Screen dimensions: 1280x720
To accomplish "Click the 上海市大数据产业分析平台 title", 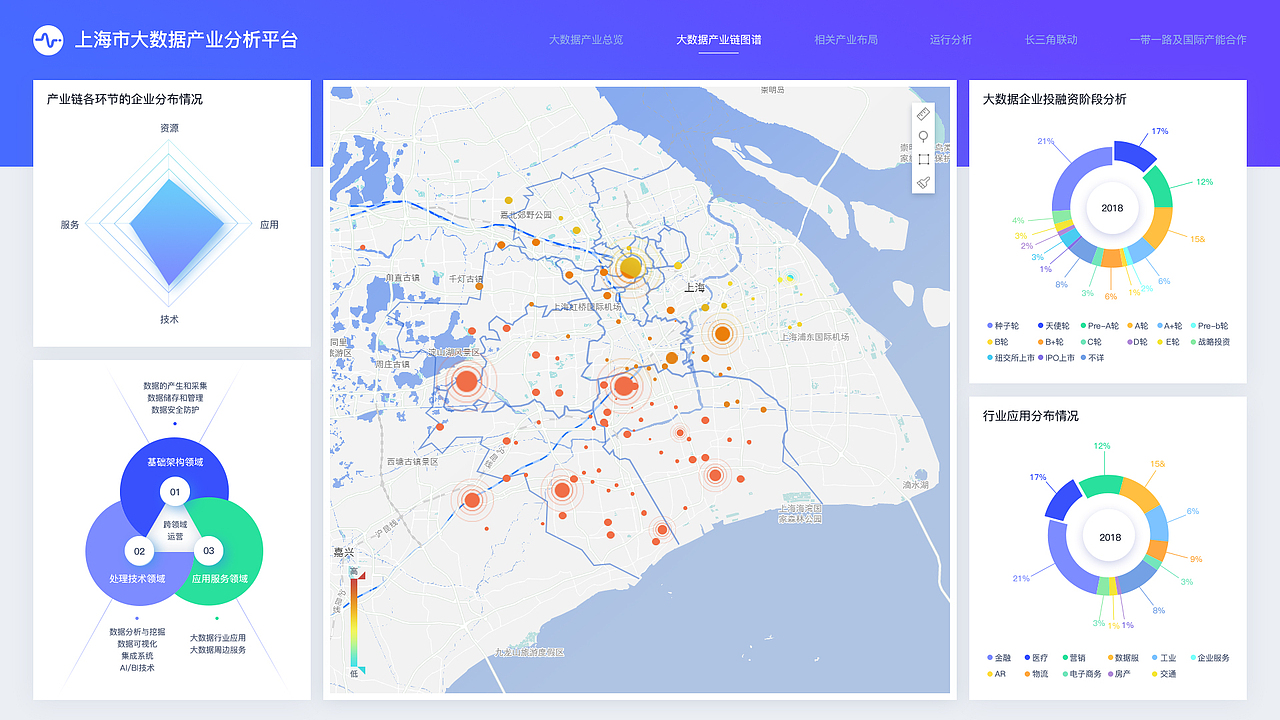I will tap(187, 40).
